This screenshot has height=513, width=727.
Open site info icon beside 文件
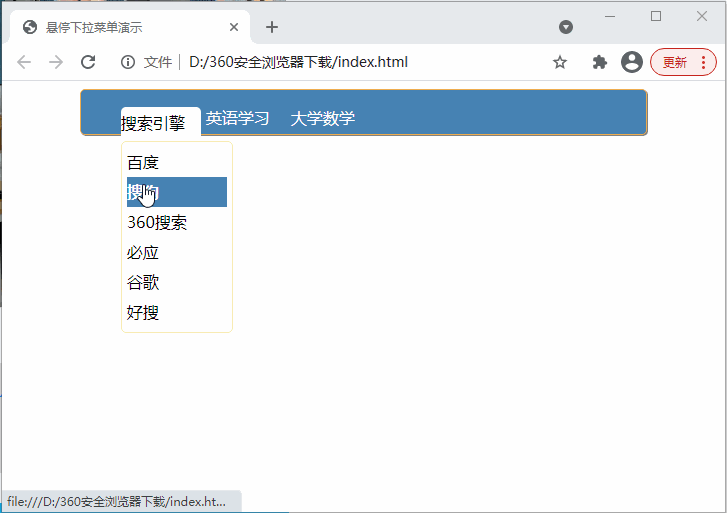(x=128, y=62)
